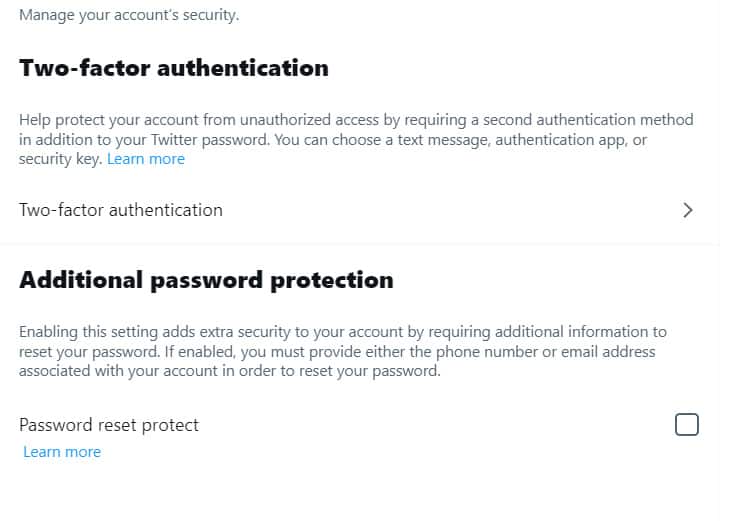
Task: Click the Additional password protection heading
Action: tap(206, 280)
